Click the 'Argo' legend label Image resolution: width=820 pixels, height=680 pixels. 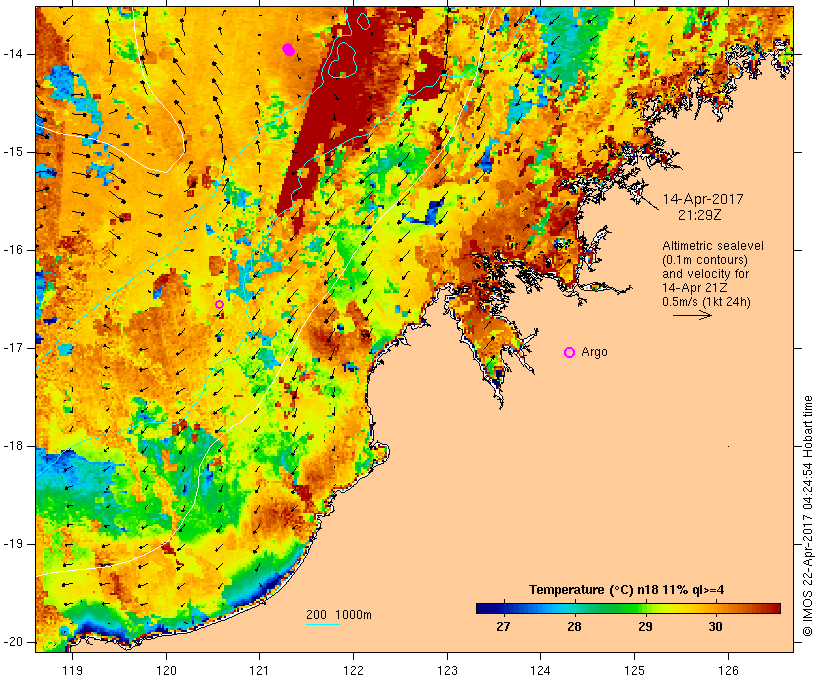(595, 352)
